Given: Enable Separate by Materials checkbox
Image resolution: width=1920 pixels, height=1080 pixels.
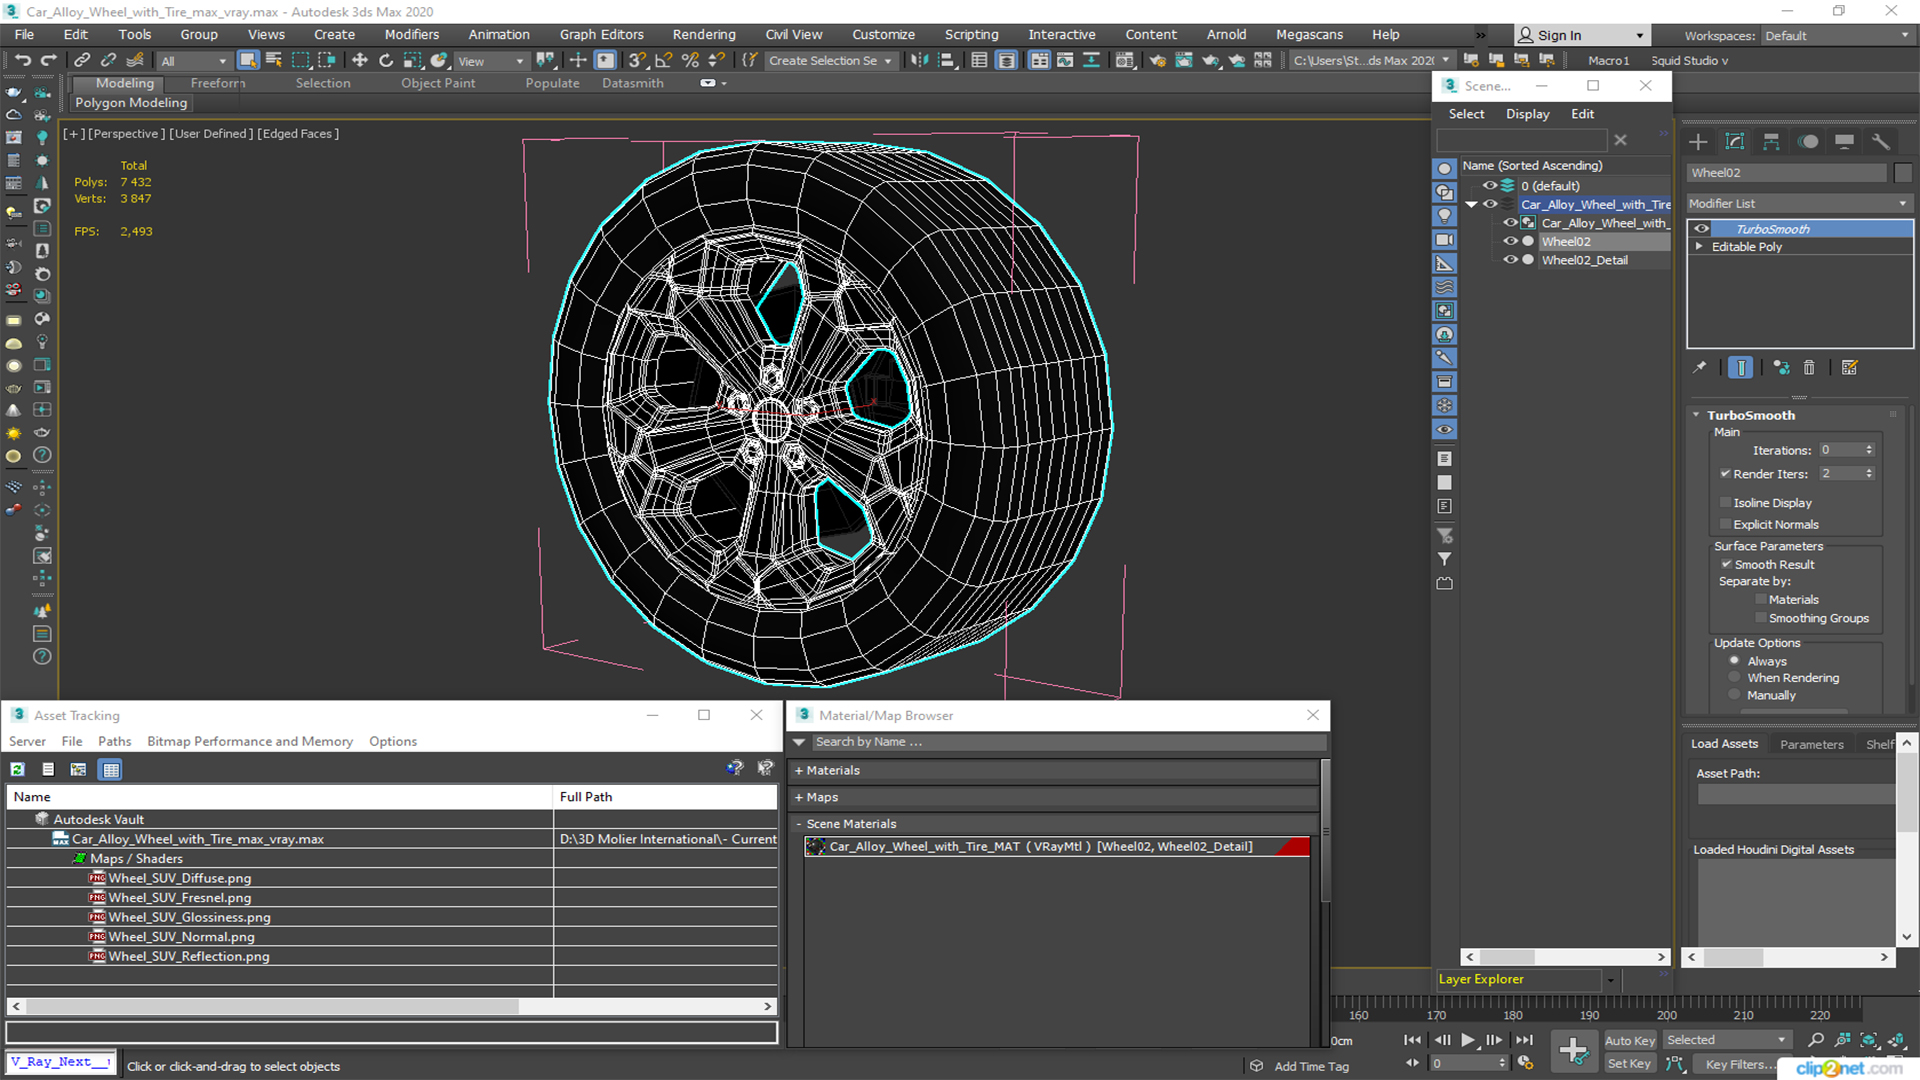Looking at the screenshot, I should (x=1761, y=599).
